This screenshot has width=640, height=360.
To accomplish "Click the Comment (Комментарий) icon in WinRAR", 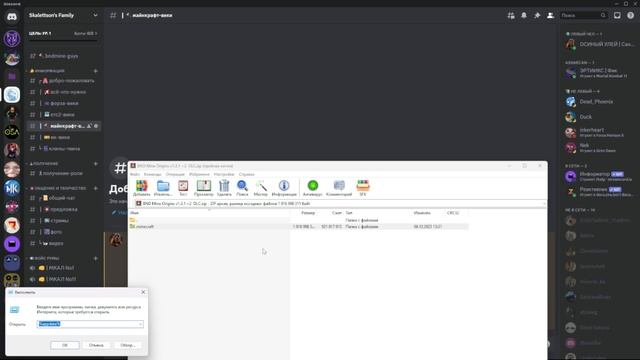I will pos(339,188).
